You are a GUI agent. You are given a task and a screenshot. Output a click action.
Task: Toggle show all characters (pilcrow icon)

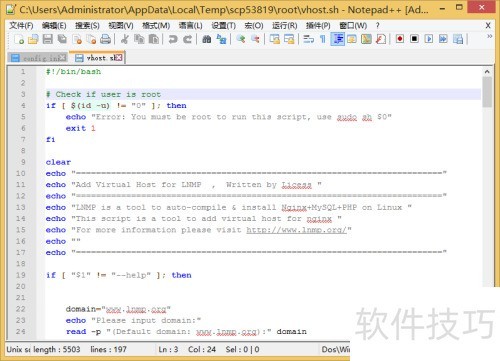(323, 39)
